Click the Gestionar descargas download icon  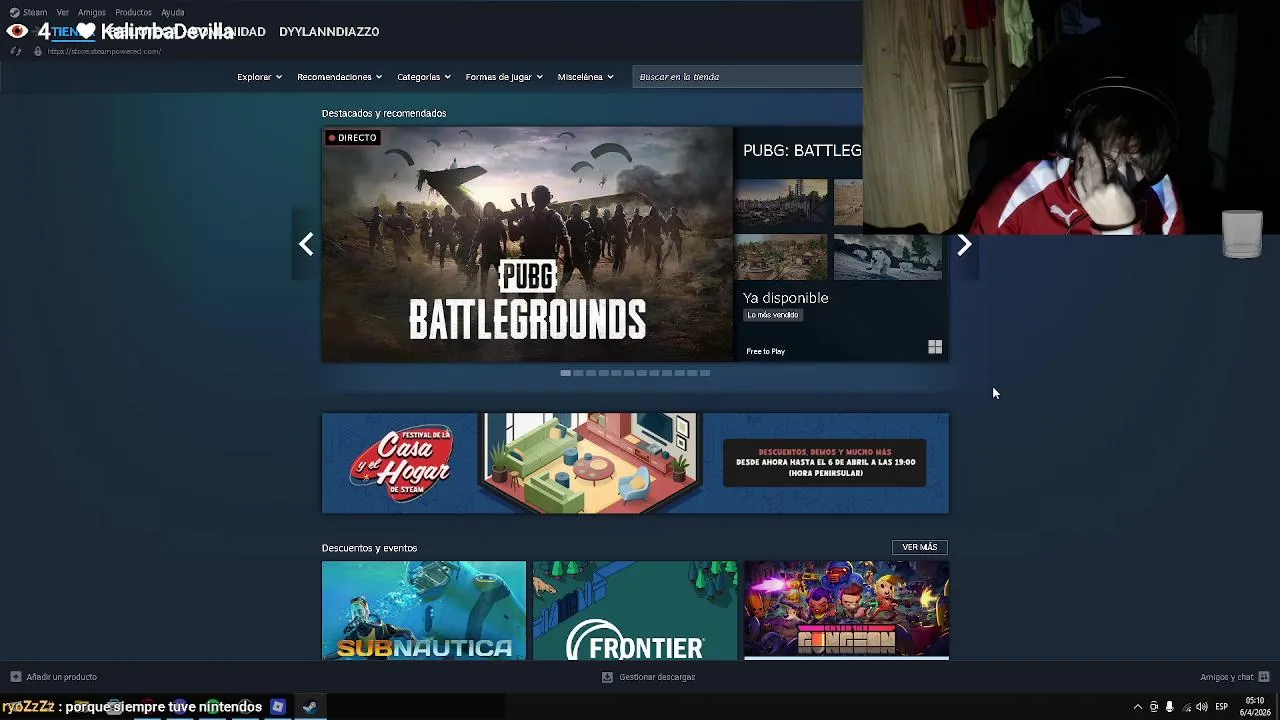point(607,677)
